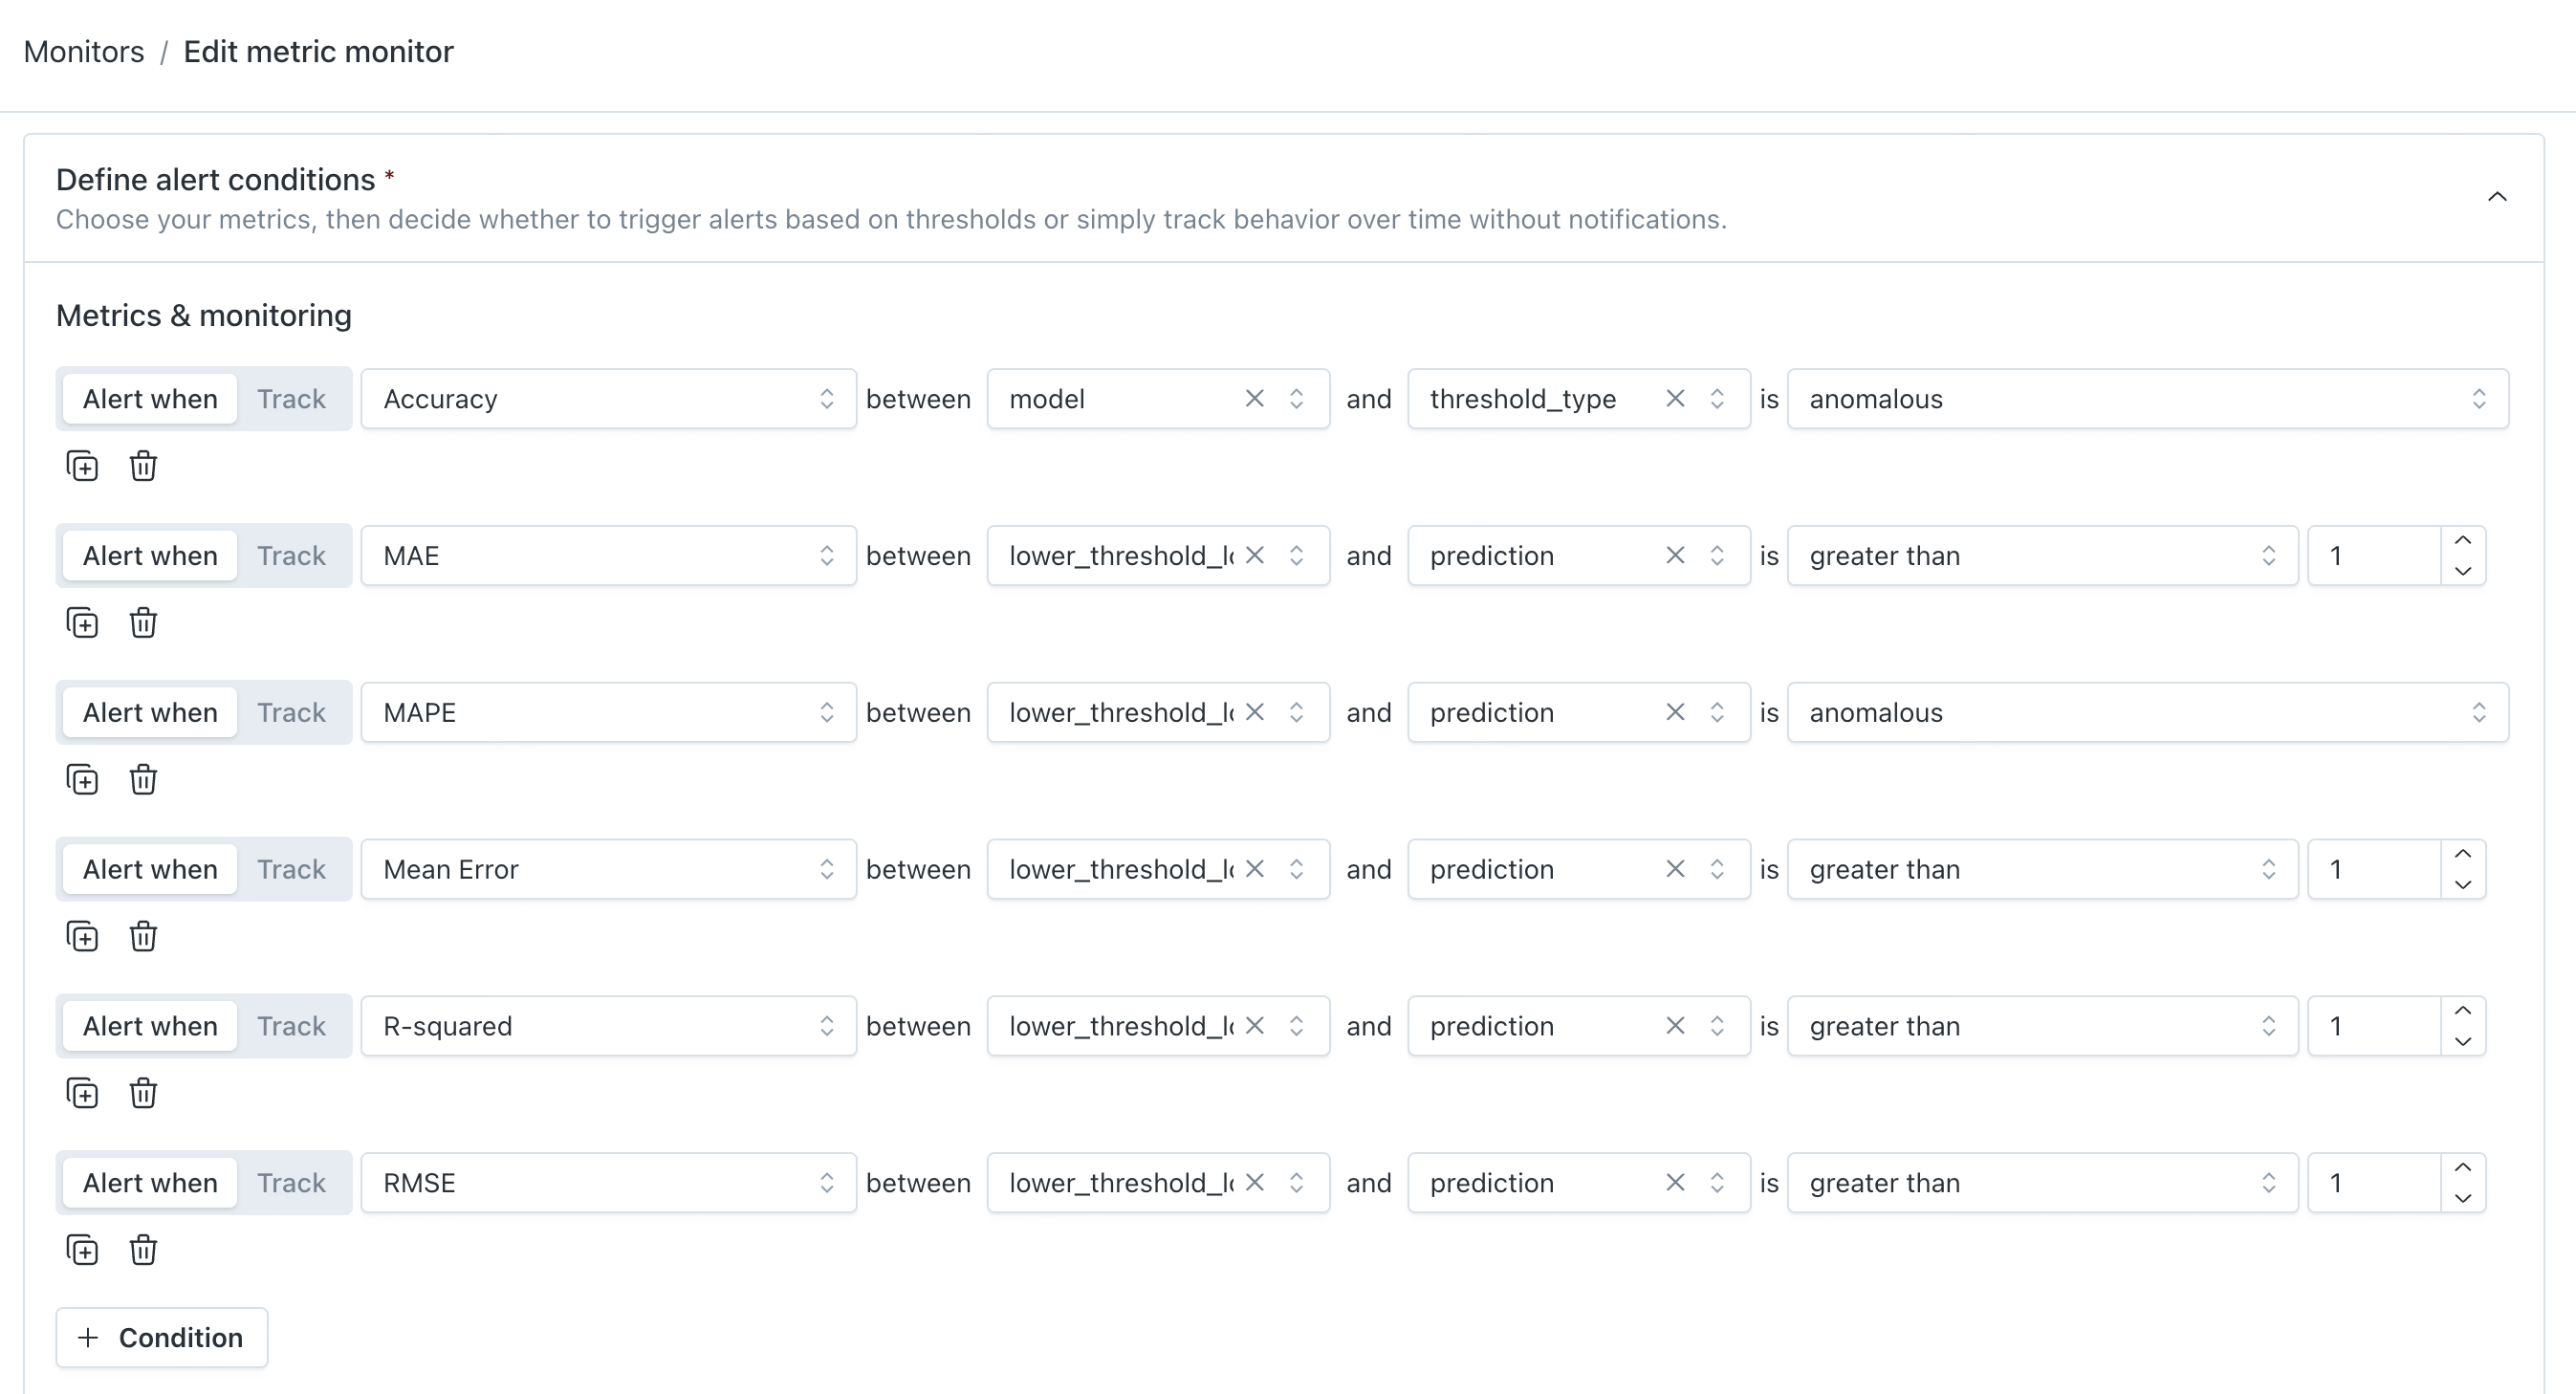Switch MAPE row to Track mode

291,713
